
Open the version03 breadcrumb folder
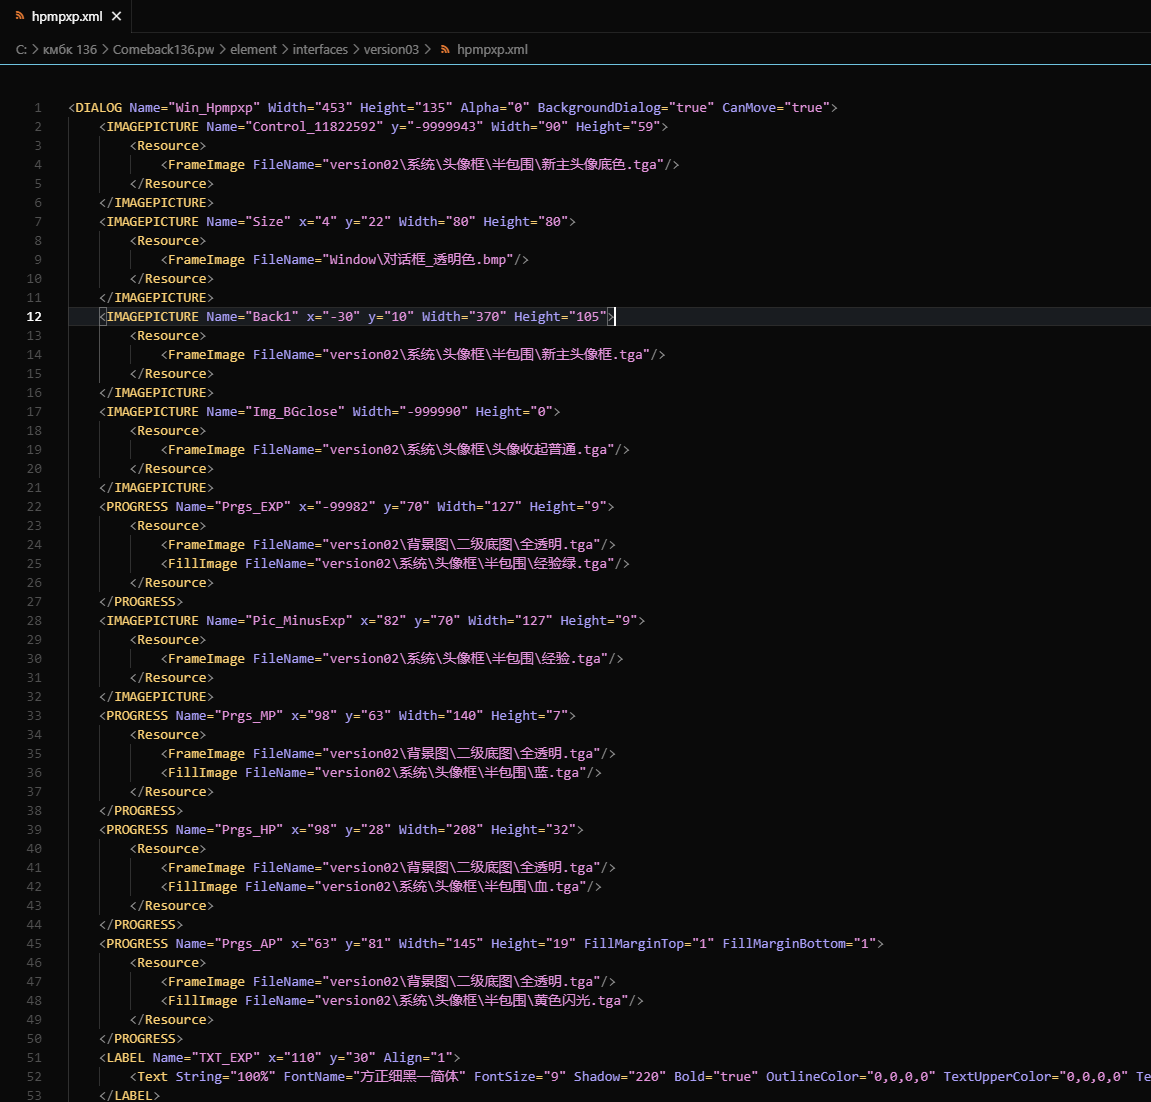[391, 49]
